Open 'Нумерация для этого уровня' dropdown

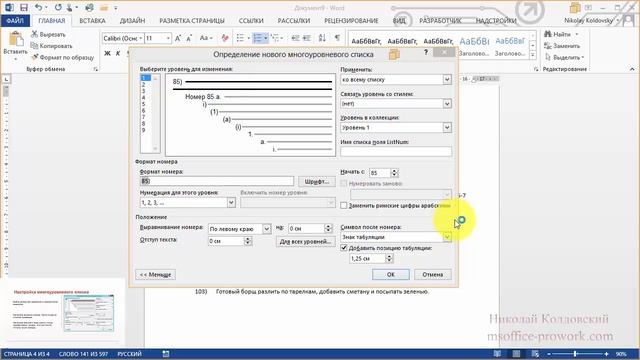click(231, 202)
